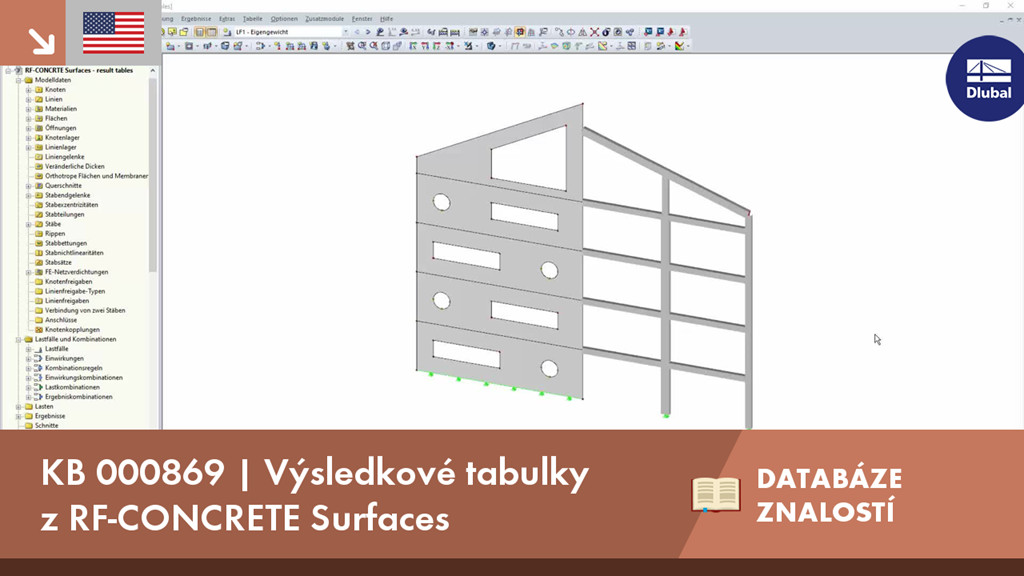Click the red X icon in top toolbar
The height and width of the screenshot is (576, 1024).
[594, 32]
